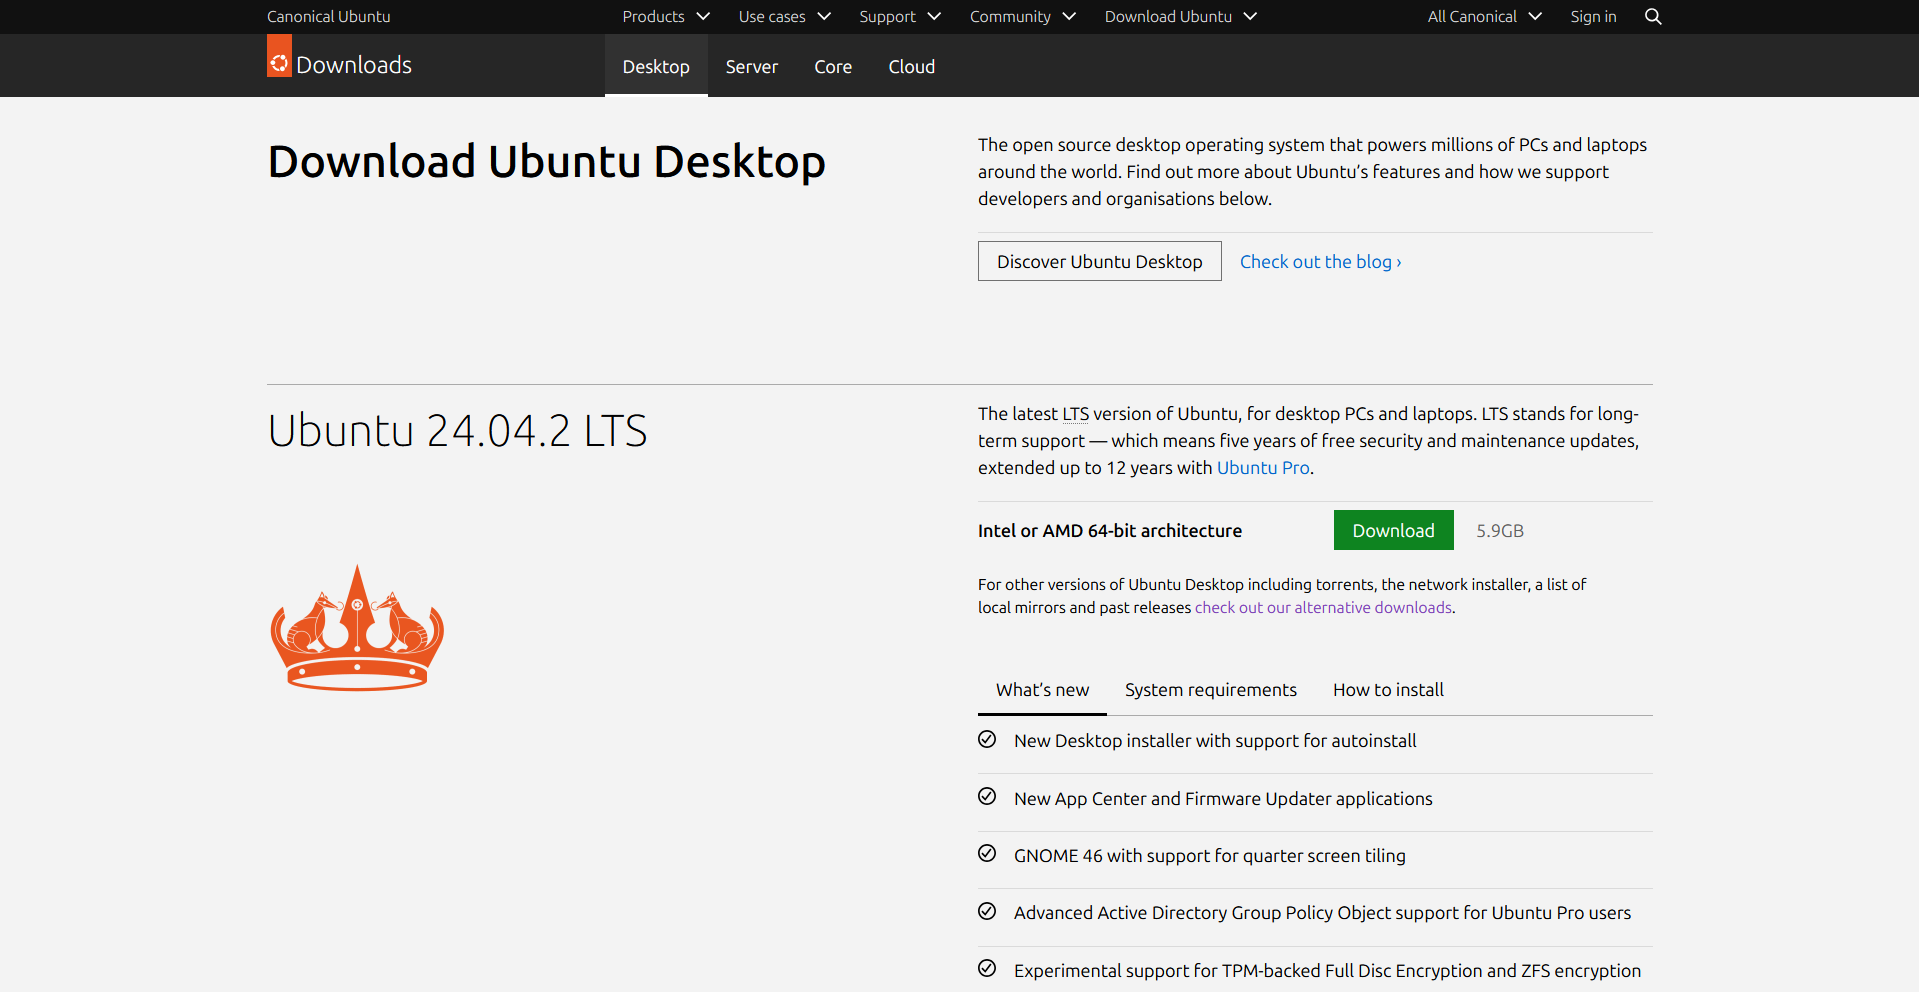Open the Community dropdown menu

coord(1022,17)
